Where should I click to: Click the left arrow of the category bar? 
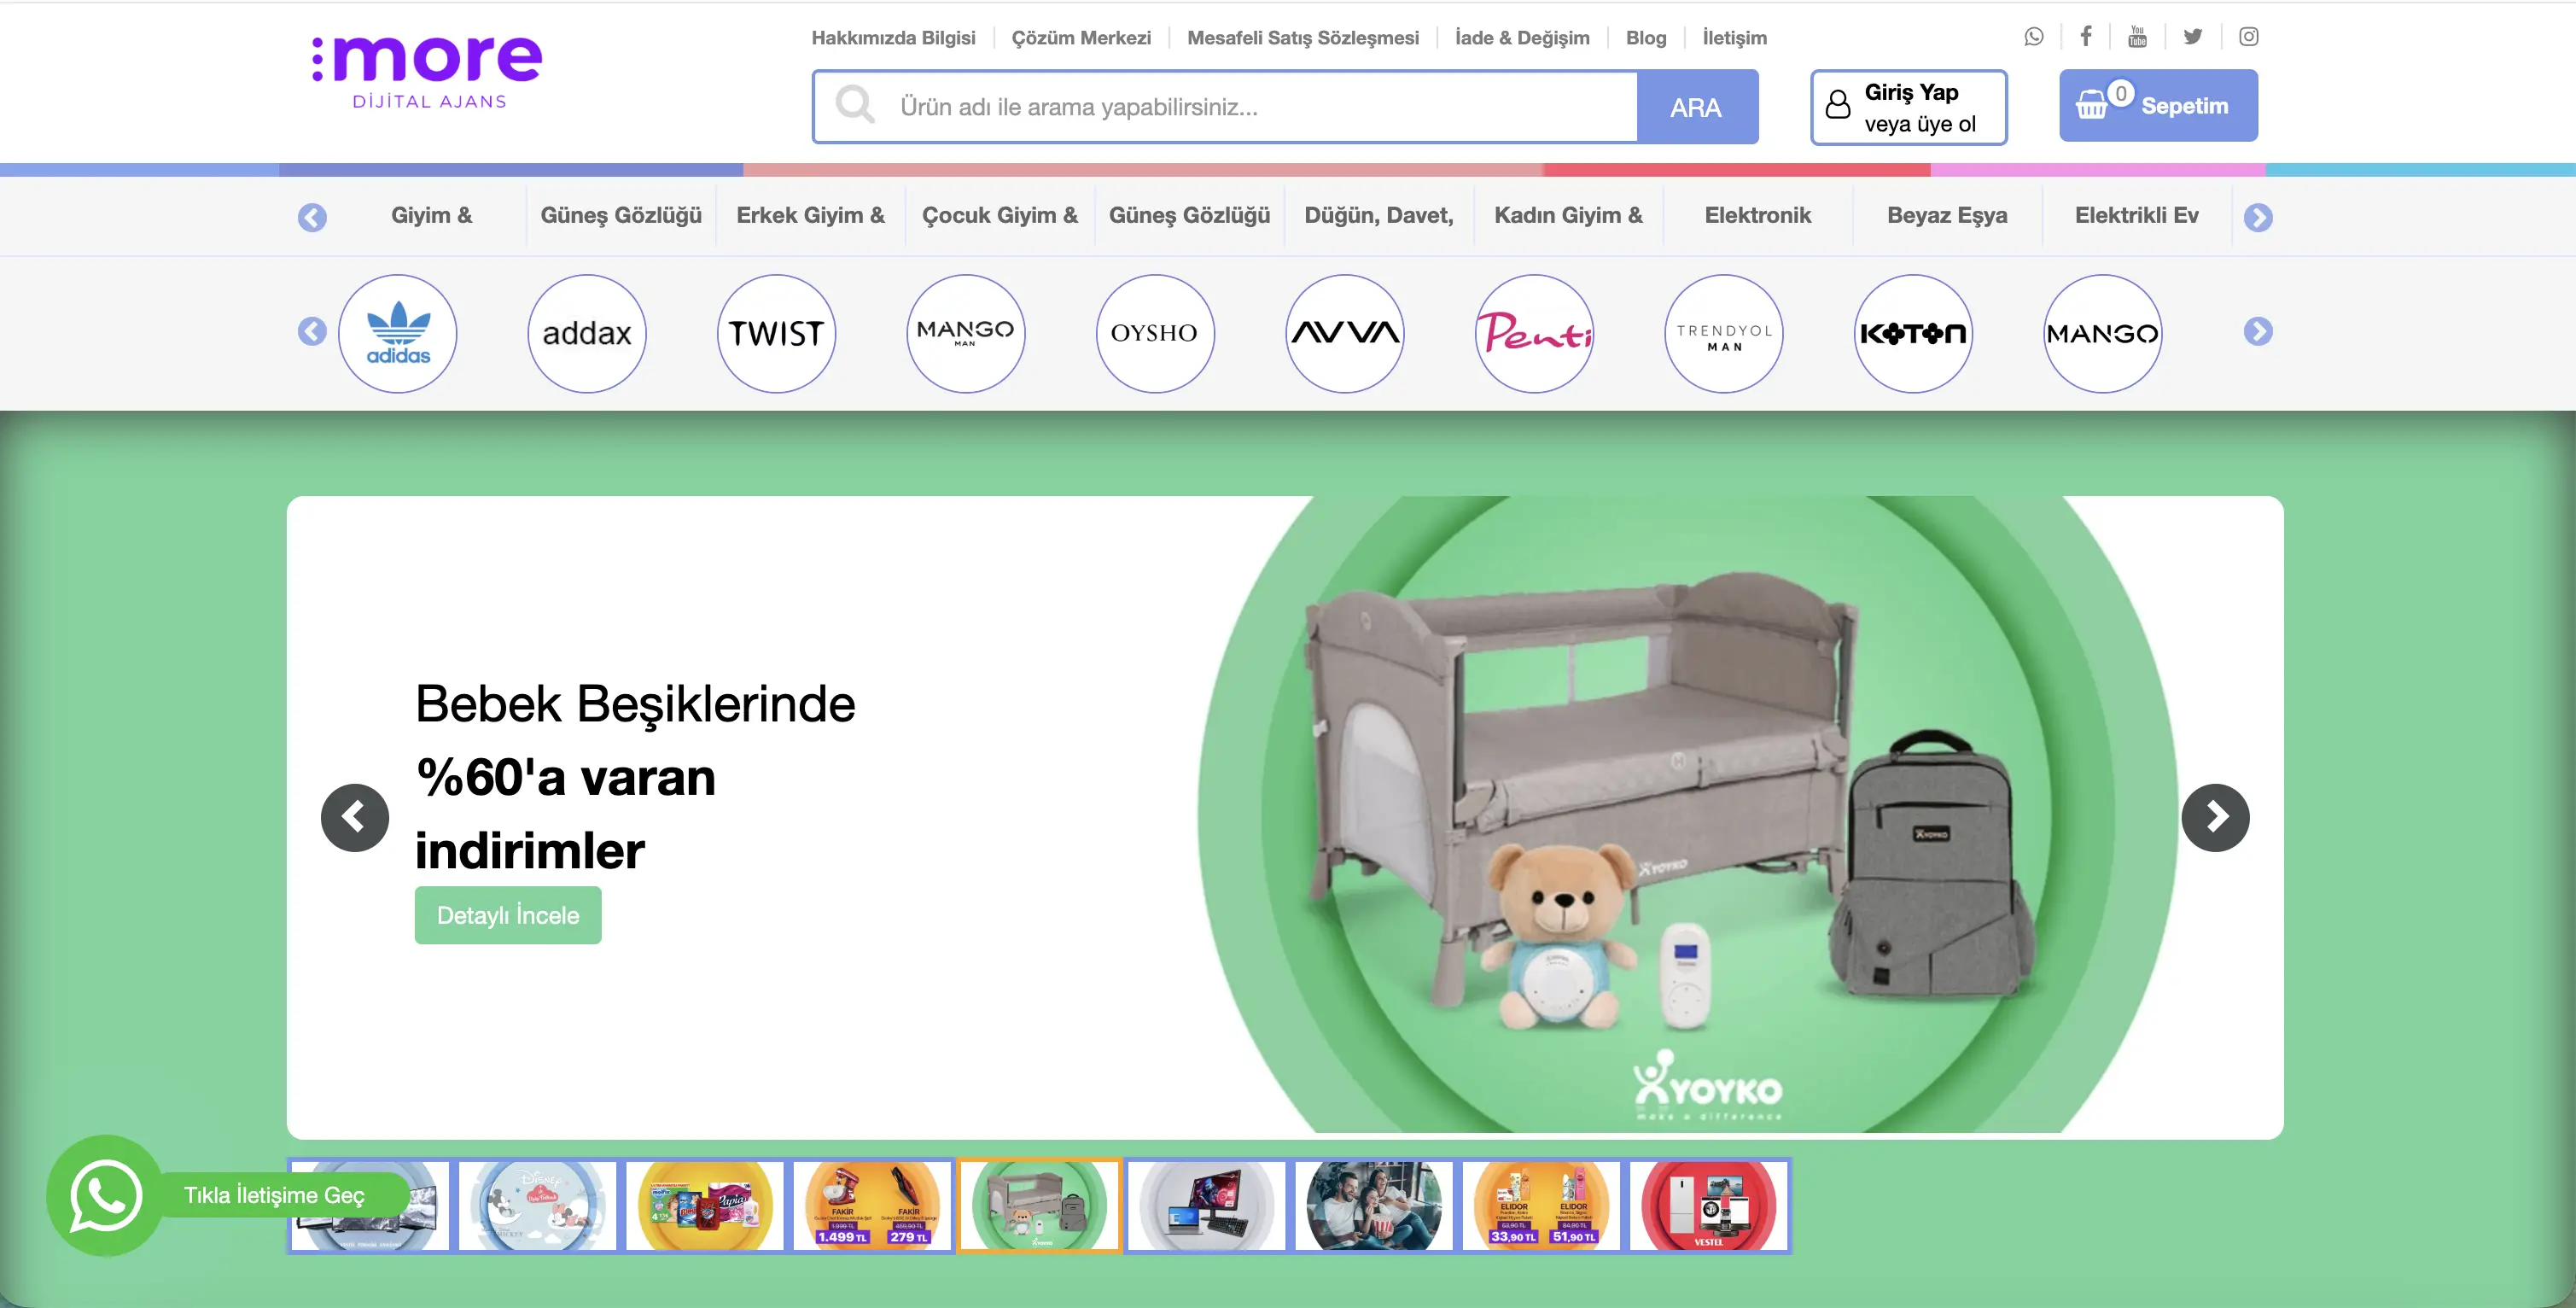click(312, 216)
